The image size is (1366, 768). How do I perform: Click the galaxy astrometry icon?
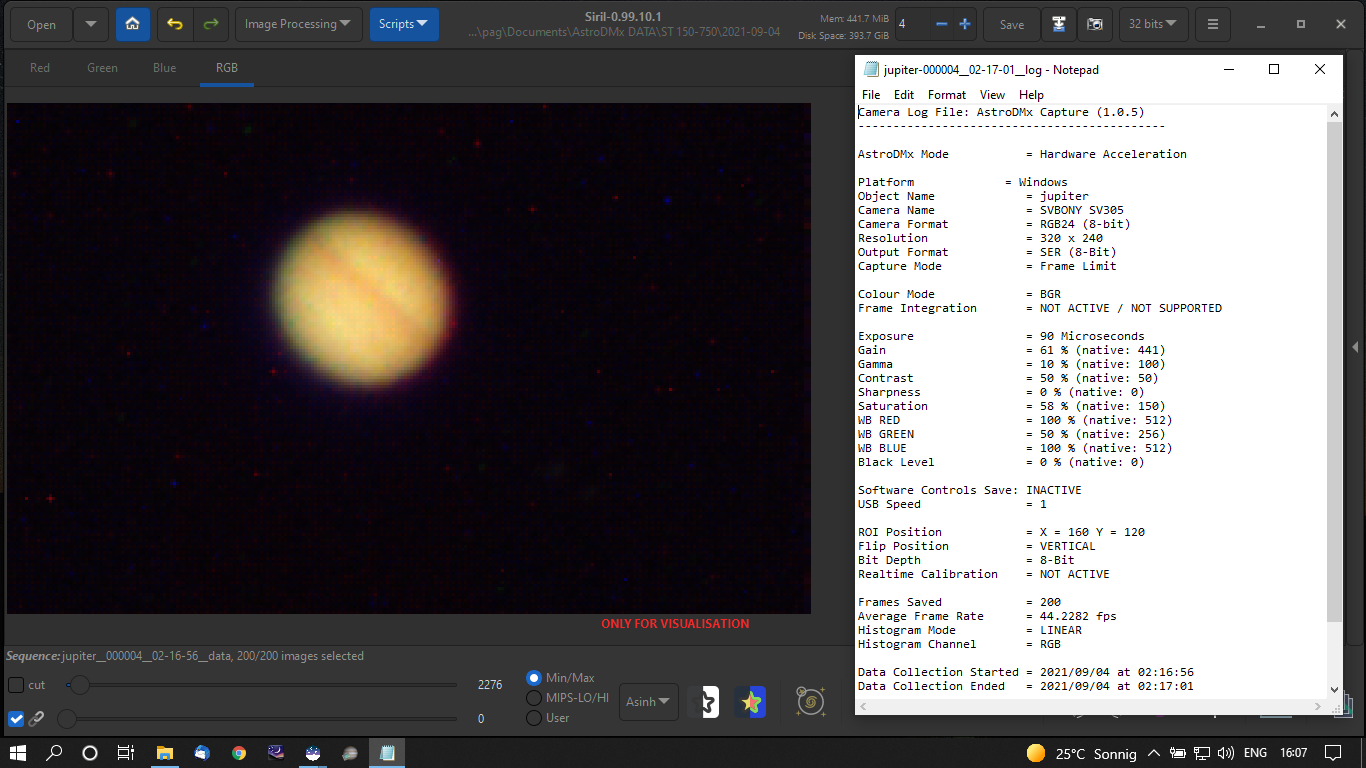810,701
